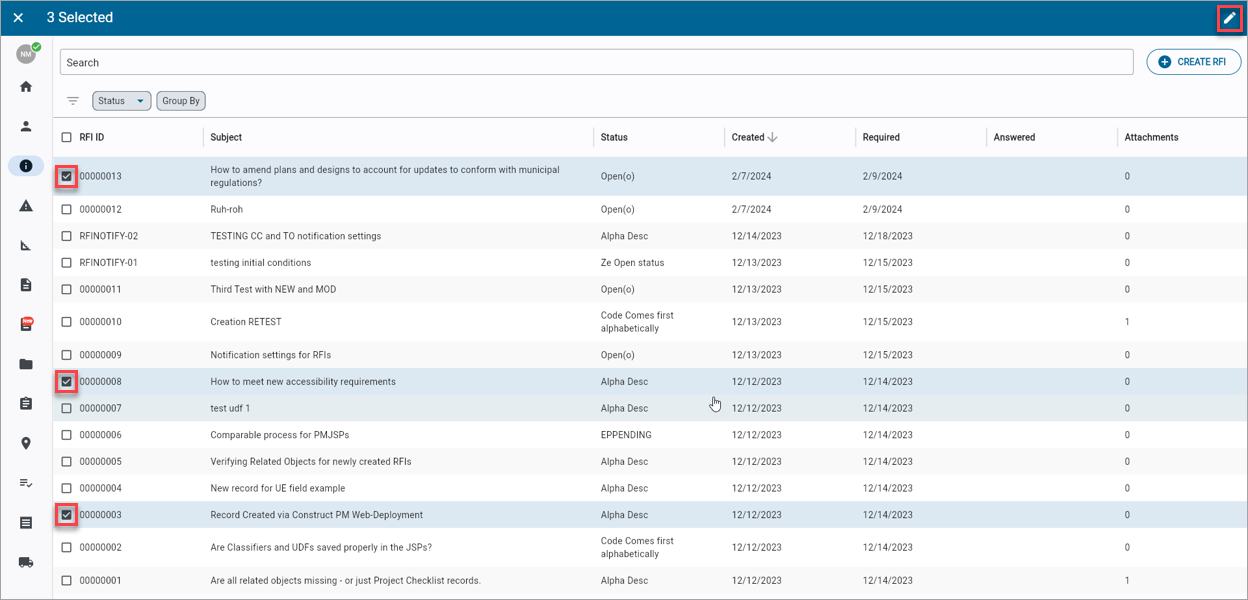Uncheck RFI 00000003 checkbox
1248x600 pixels.
pyautogui.click(x=67, y=515)
